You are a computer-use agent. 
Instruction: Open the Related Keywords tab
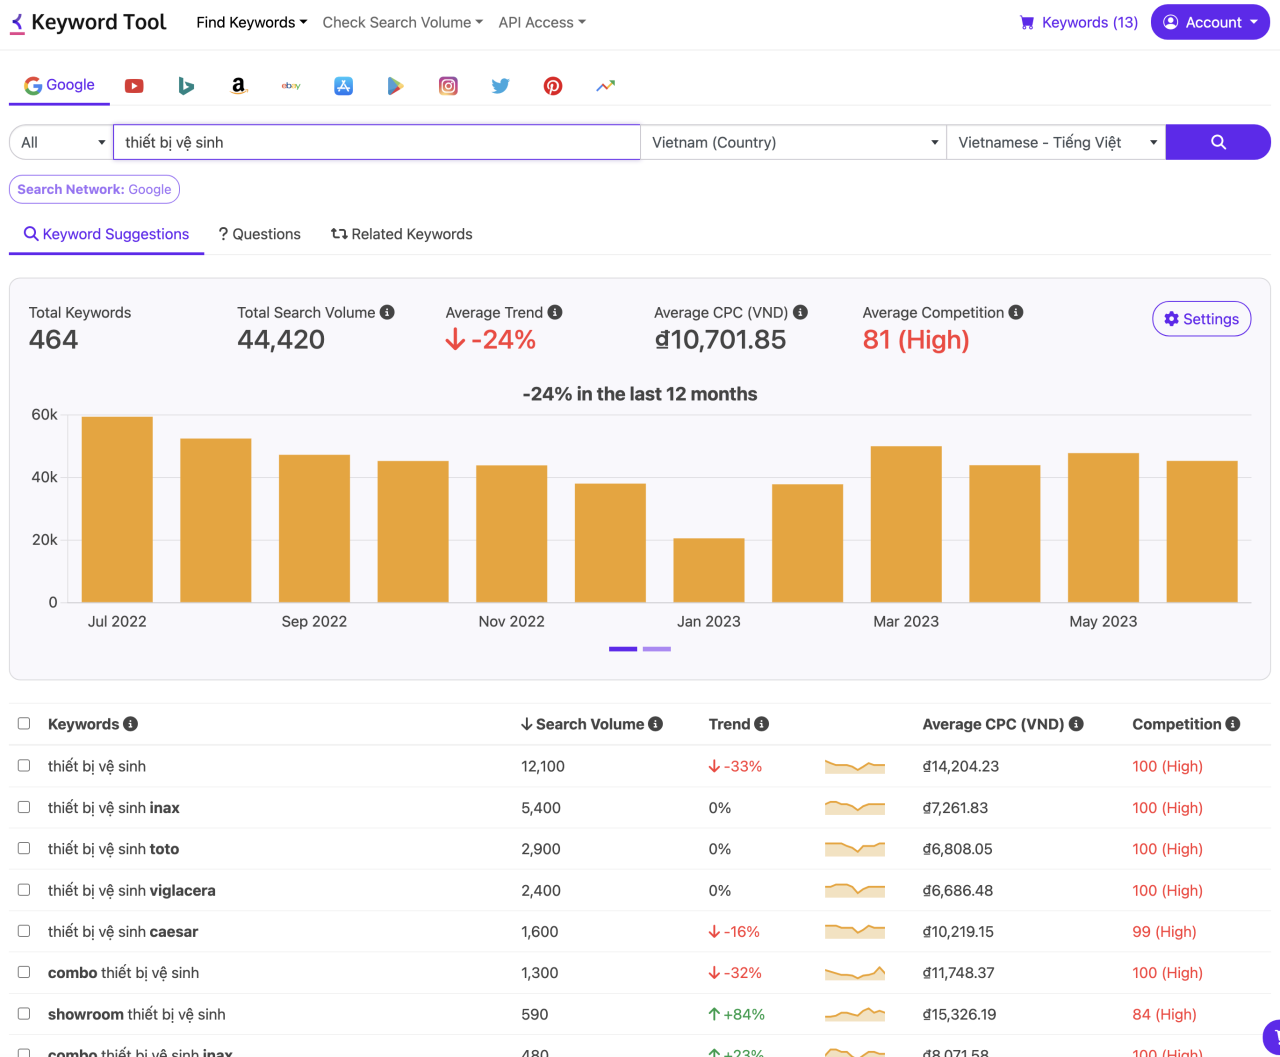click(x=402, y=234)
